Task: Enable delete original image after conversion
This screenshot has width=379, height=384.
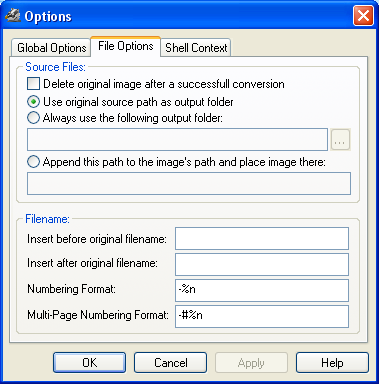Action: 33,84
